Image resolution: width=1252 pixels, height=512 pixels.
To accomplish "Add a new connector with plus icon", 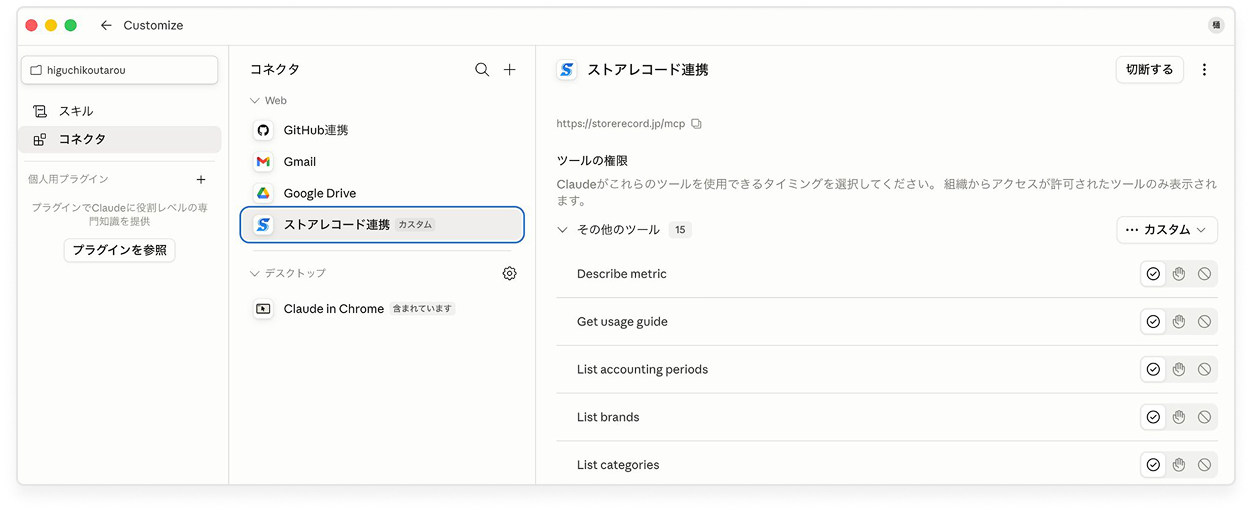I will [x=509, y=69].
